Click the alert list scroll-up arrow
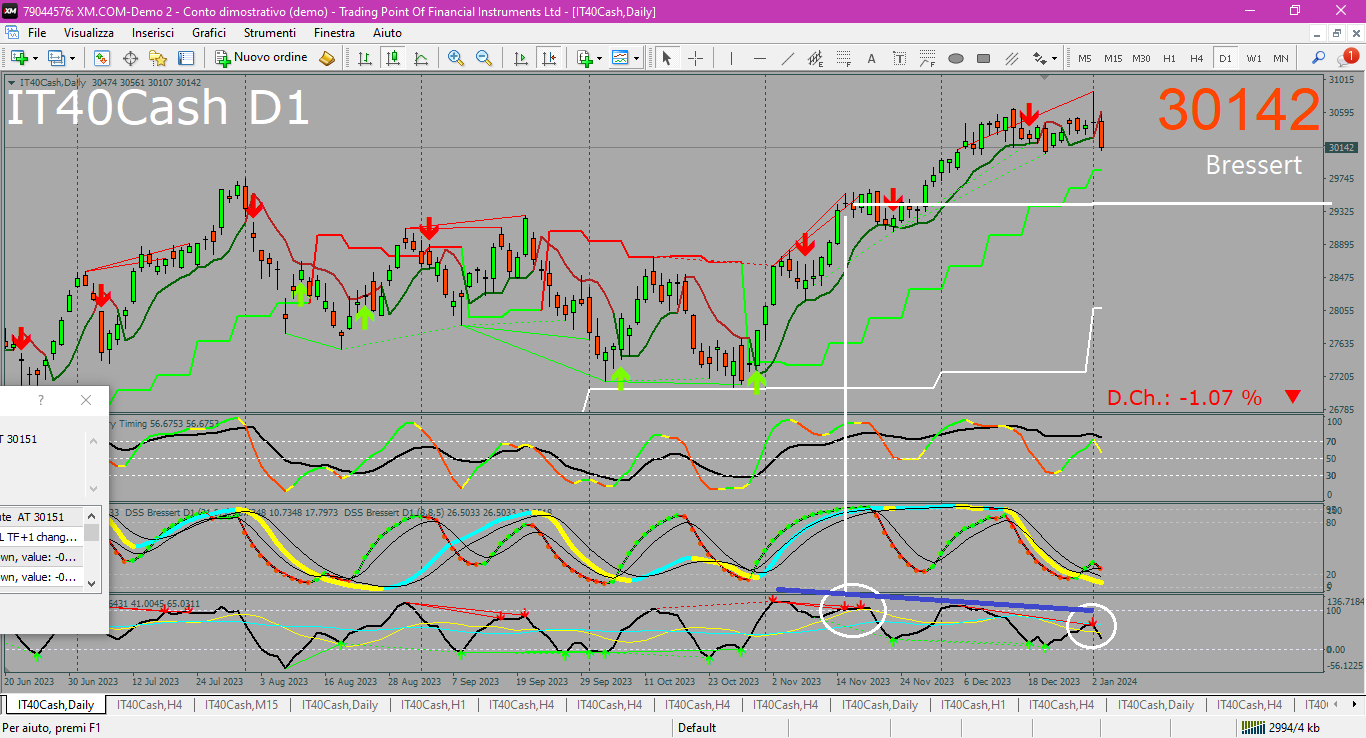 (91, 515)
